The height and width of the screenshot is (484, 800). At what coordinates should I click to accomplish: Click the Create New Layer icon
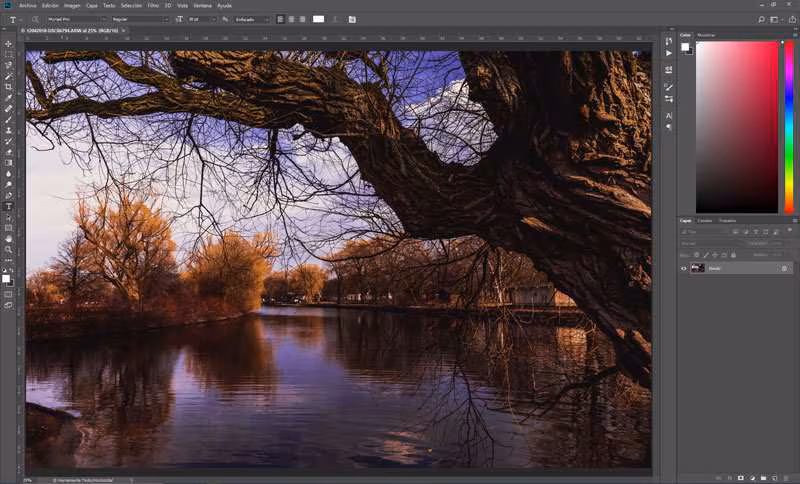(774, 478)
